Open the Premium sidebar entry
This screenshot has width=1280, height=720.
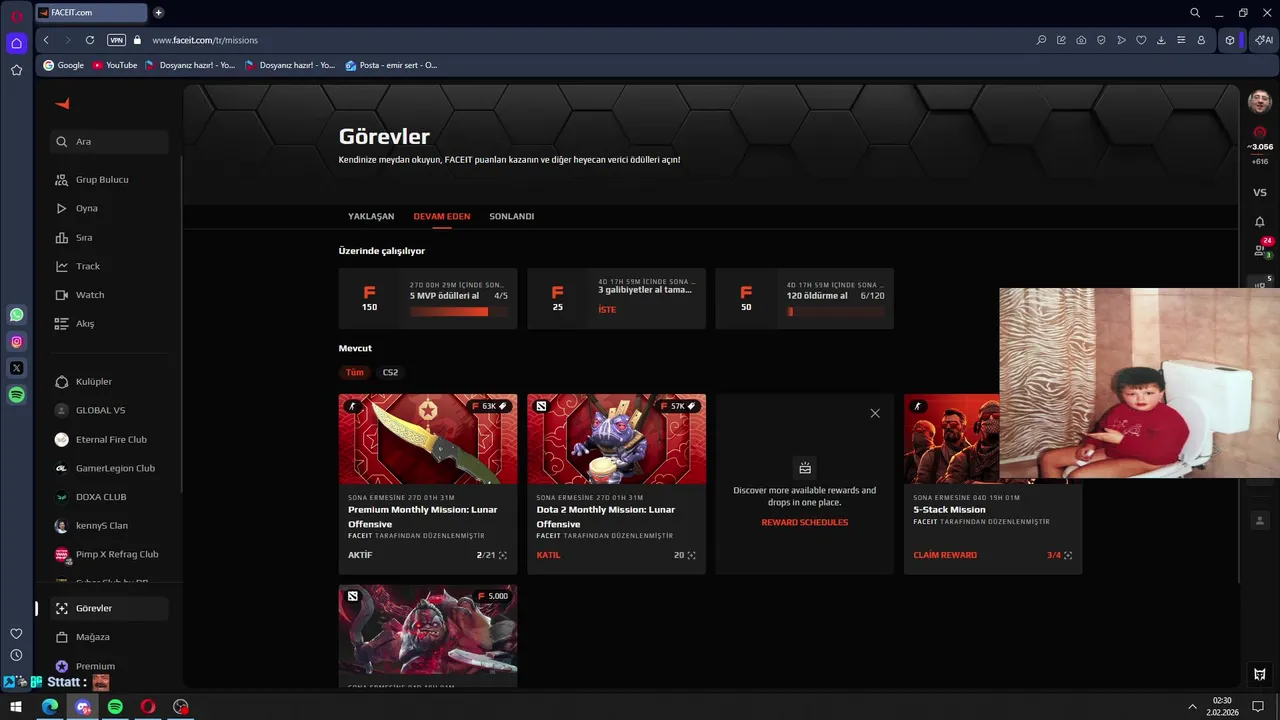[x=109, y=666]
